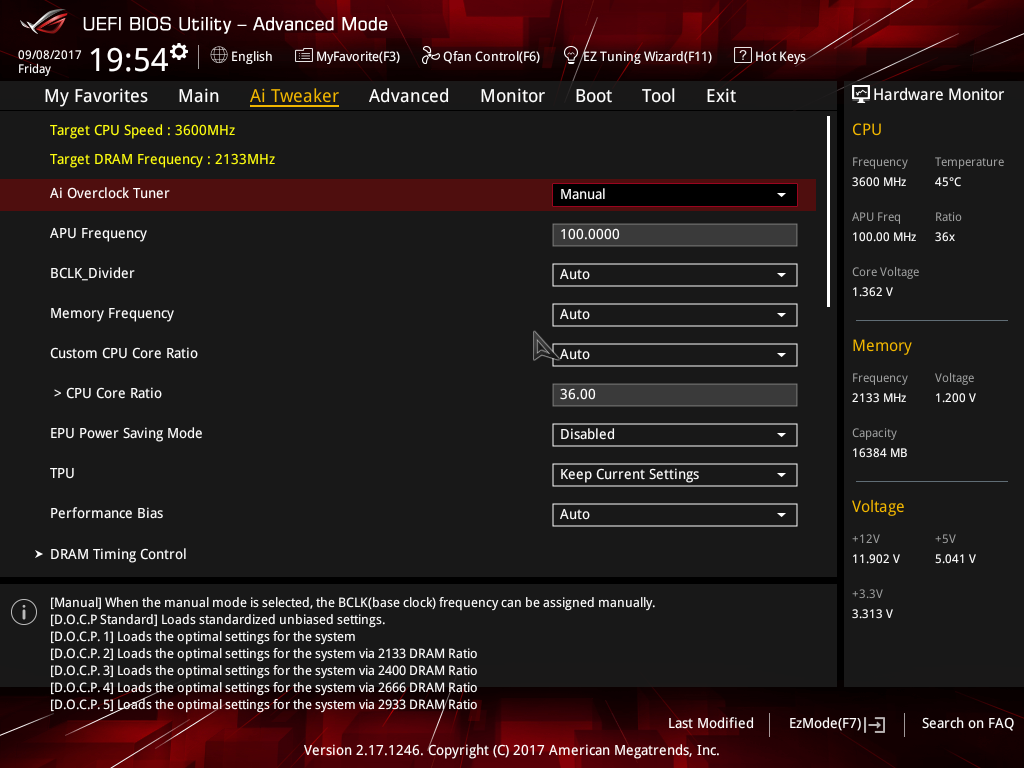Viewport: 1024px width, 768px height.
Task: Click the 09/08/2017 date text
Action: tap(50, 55)
